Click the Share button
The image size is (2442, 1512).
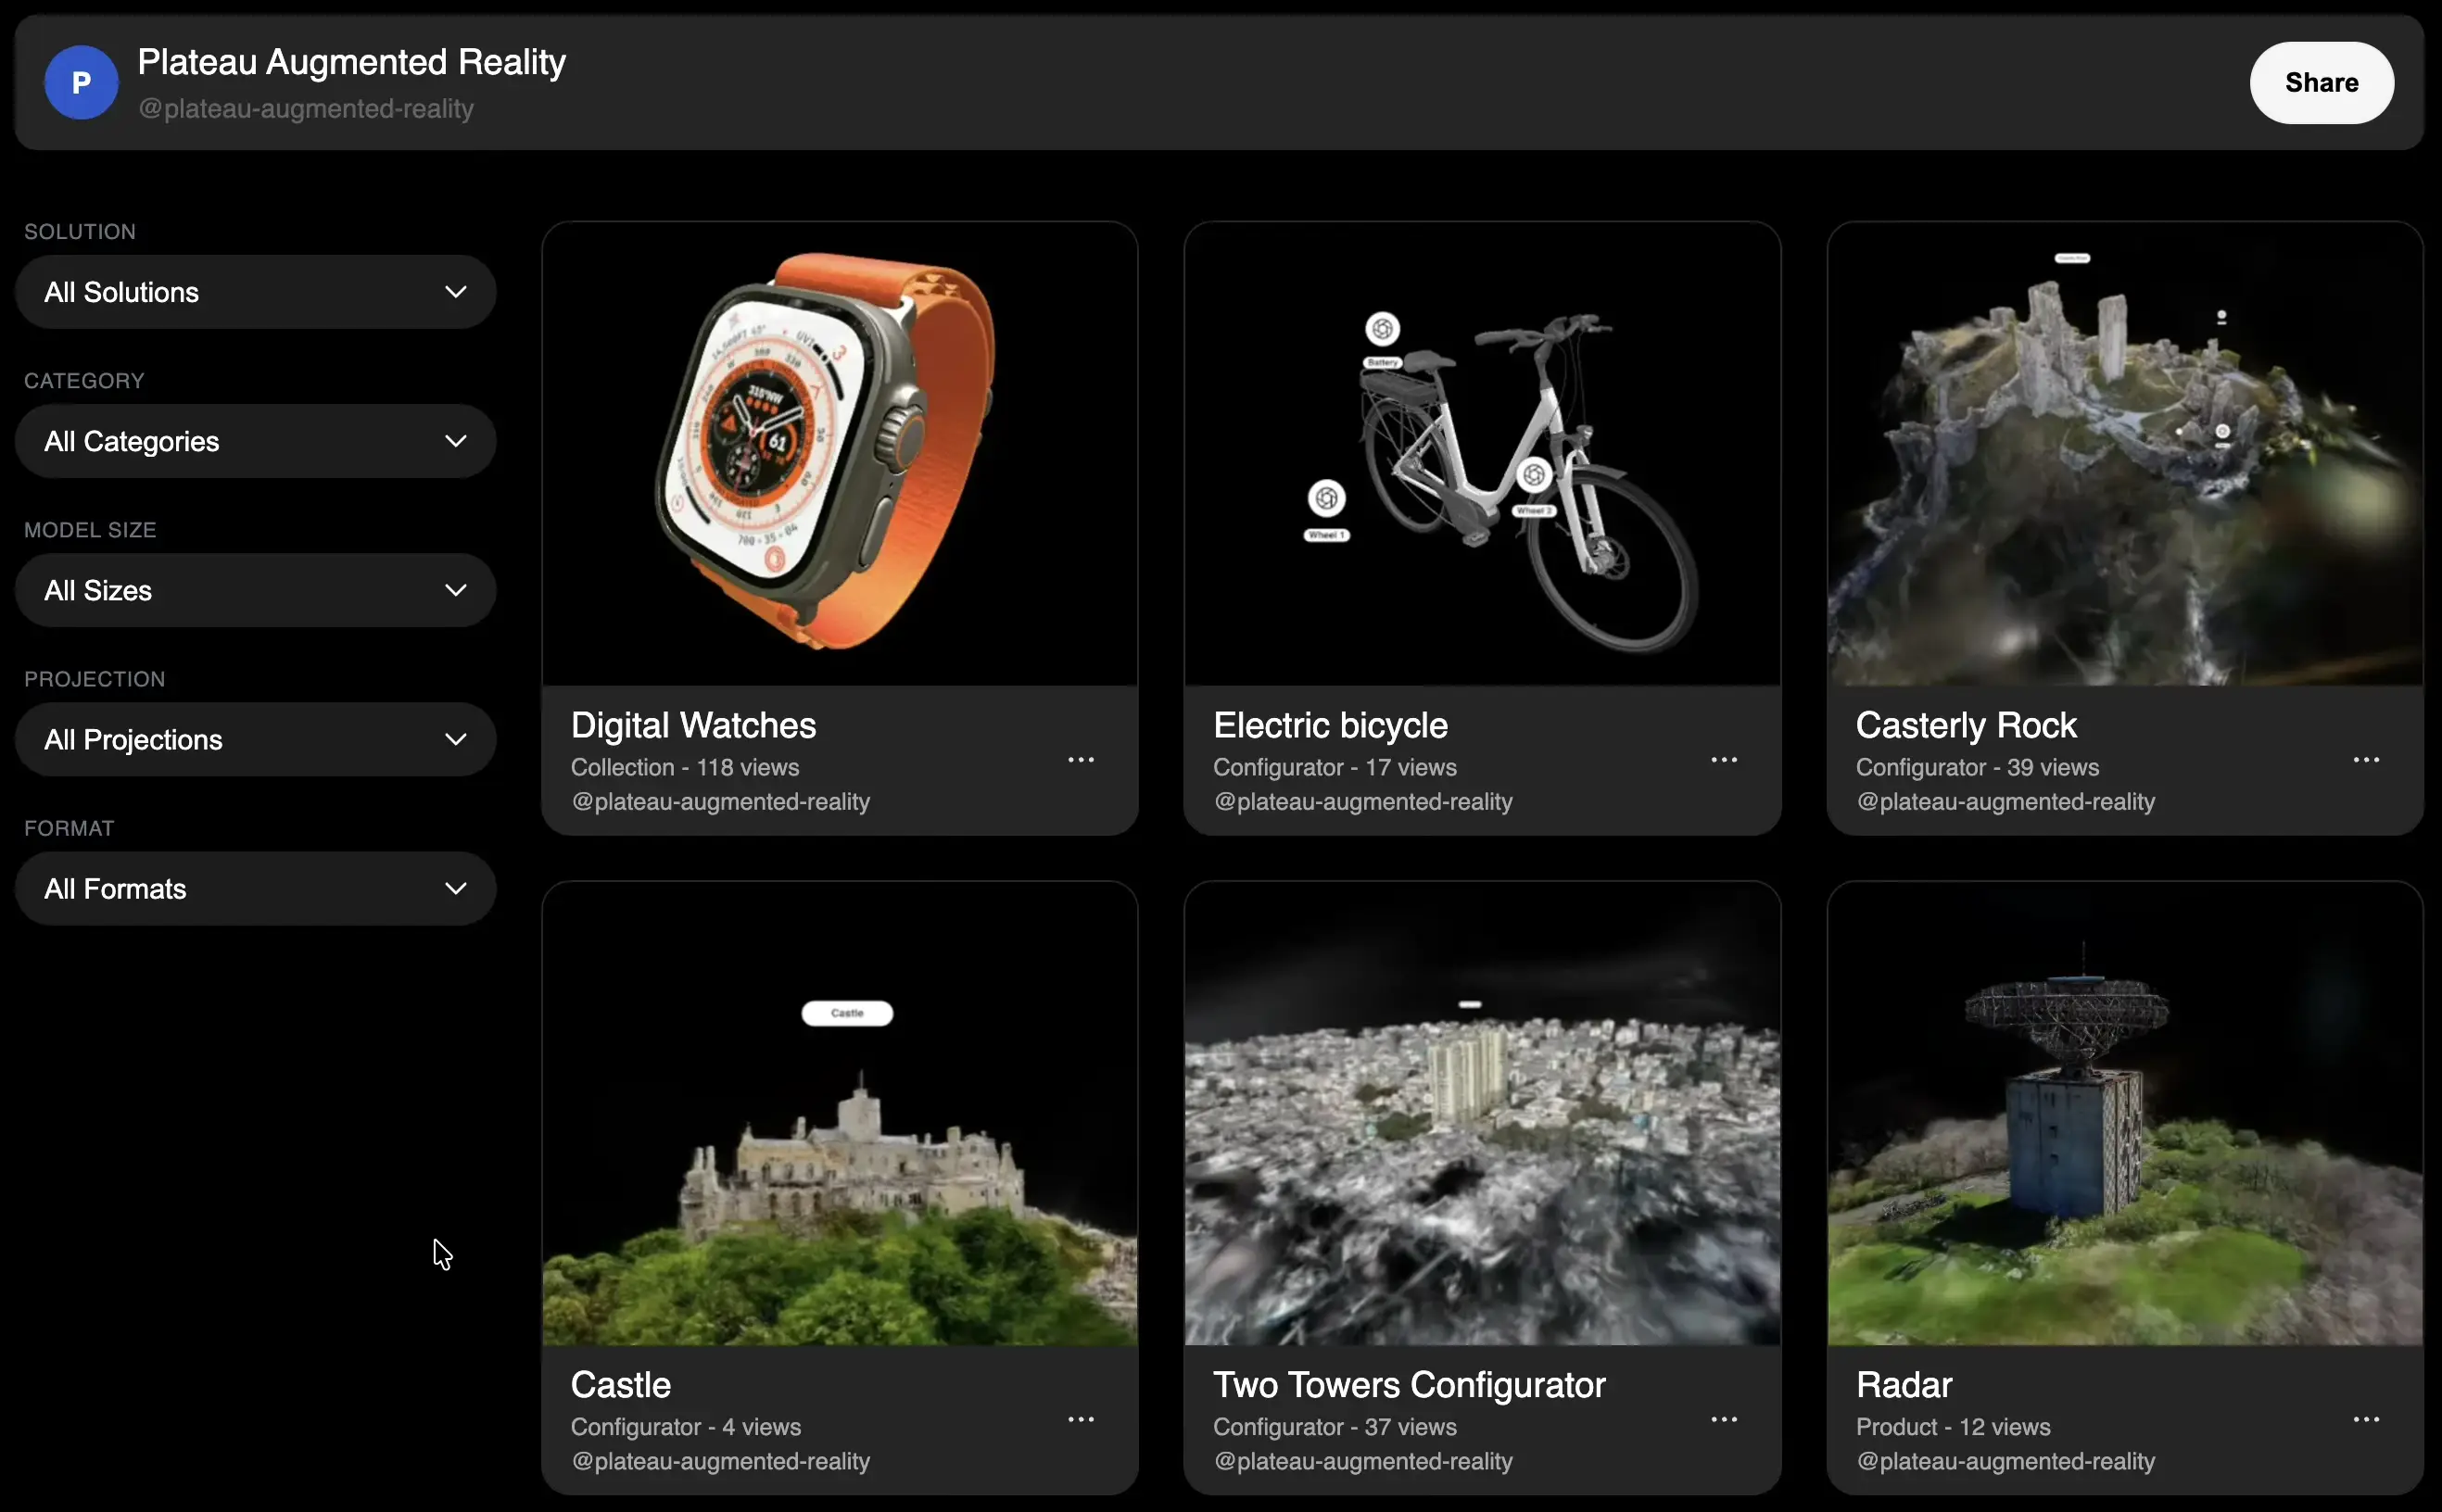[x=2319, y=82]
